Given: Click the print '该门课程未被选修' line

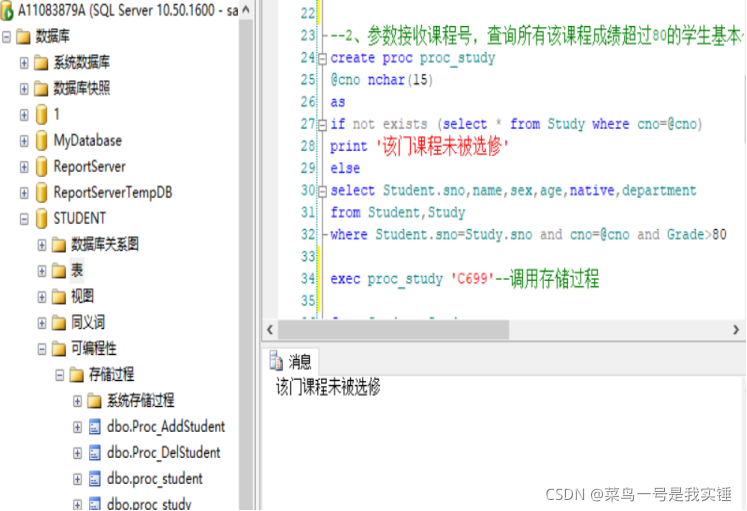Looking at the screenshot, I should (419, 146).
